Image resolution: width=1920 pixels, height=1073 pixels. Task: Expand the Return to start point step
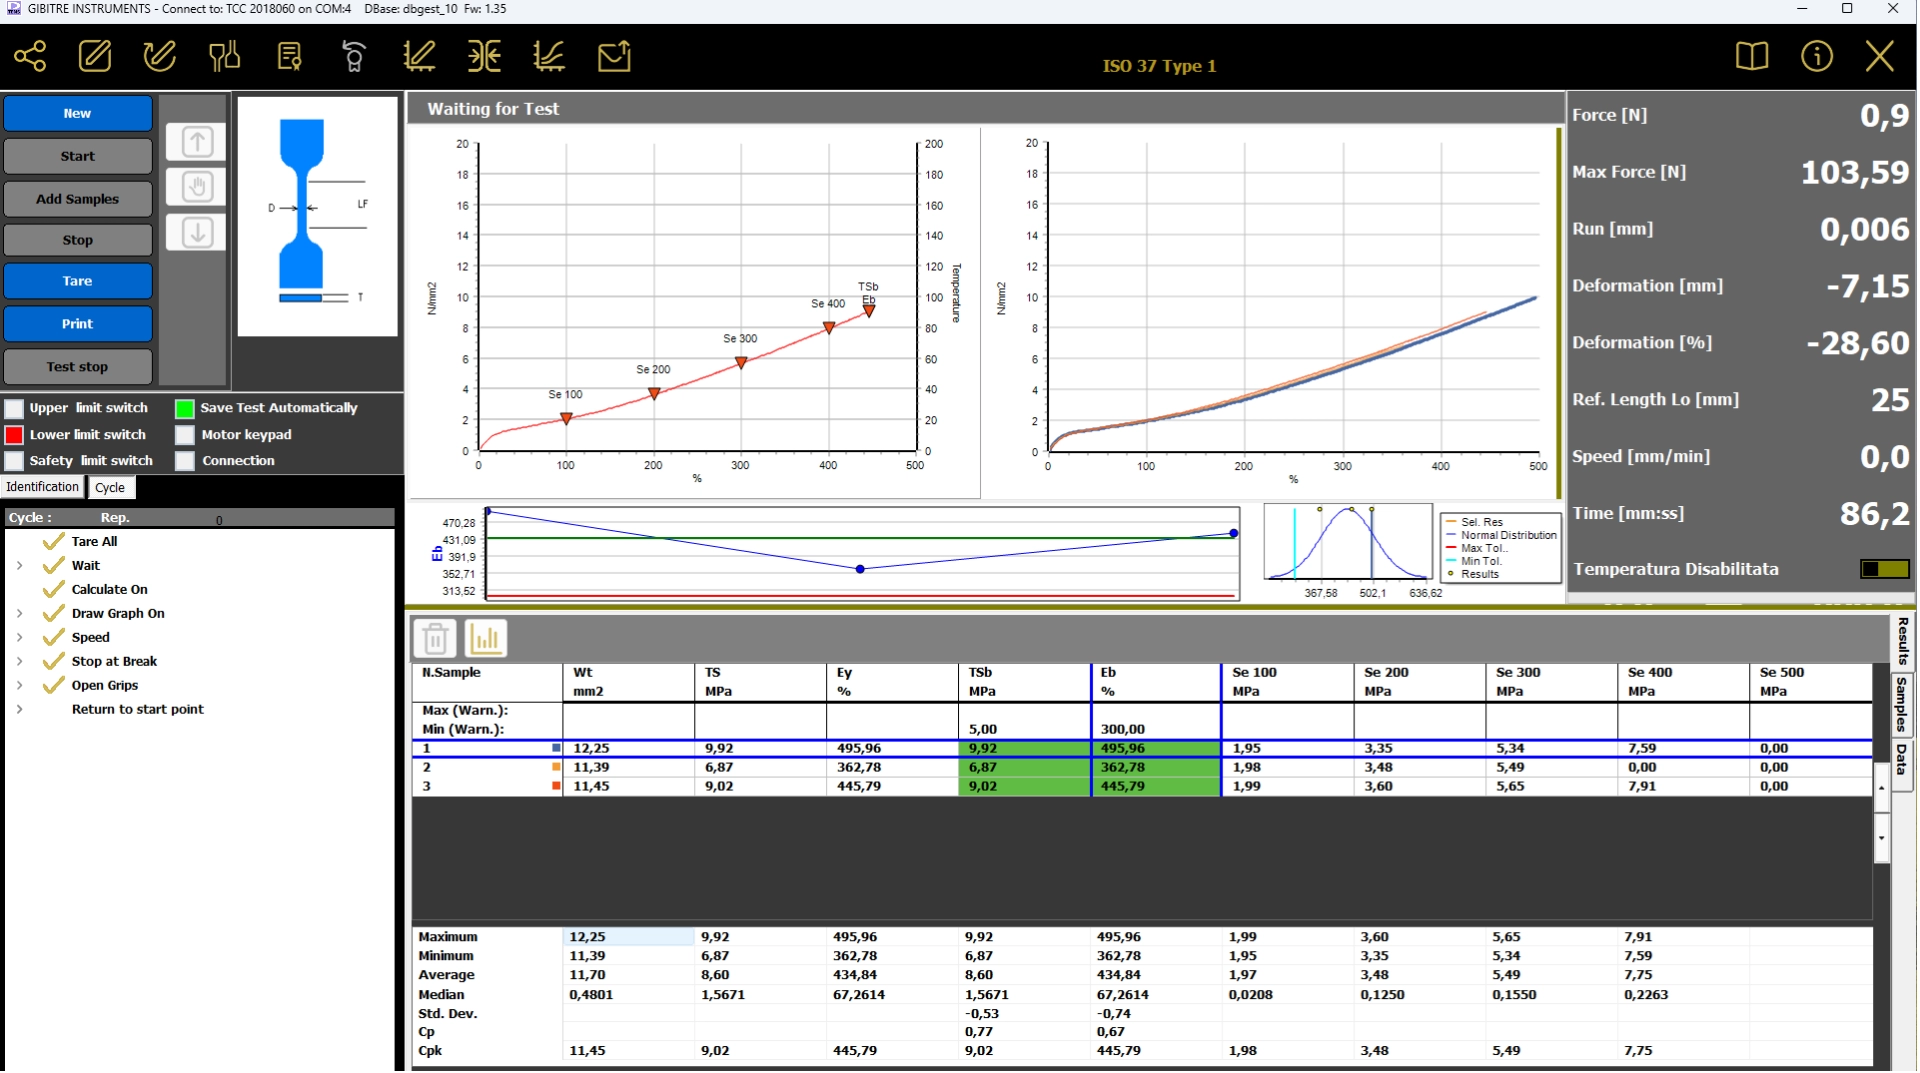[x=19, y=710]
